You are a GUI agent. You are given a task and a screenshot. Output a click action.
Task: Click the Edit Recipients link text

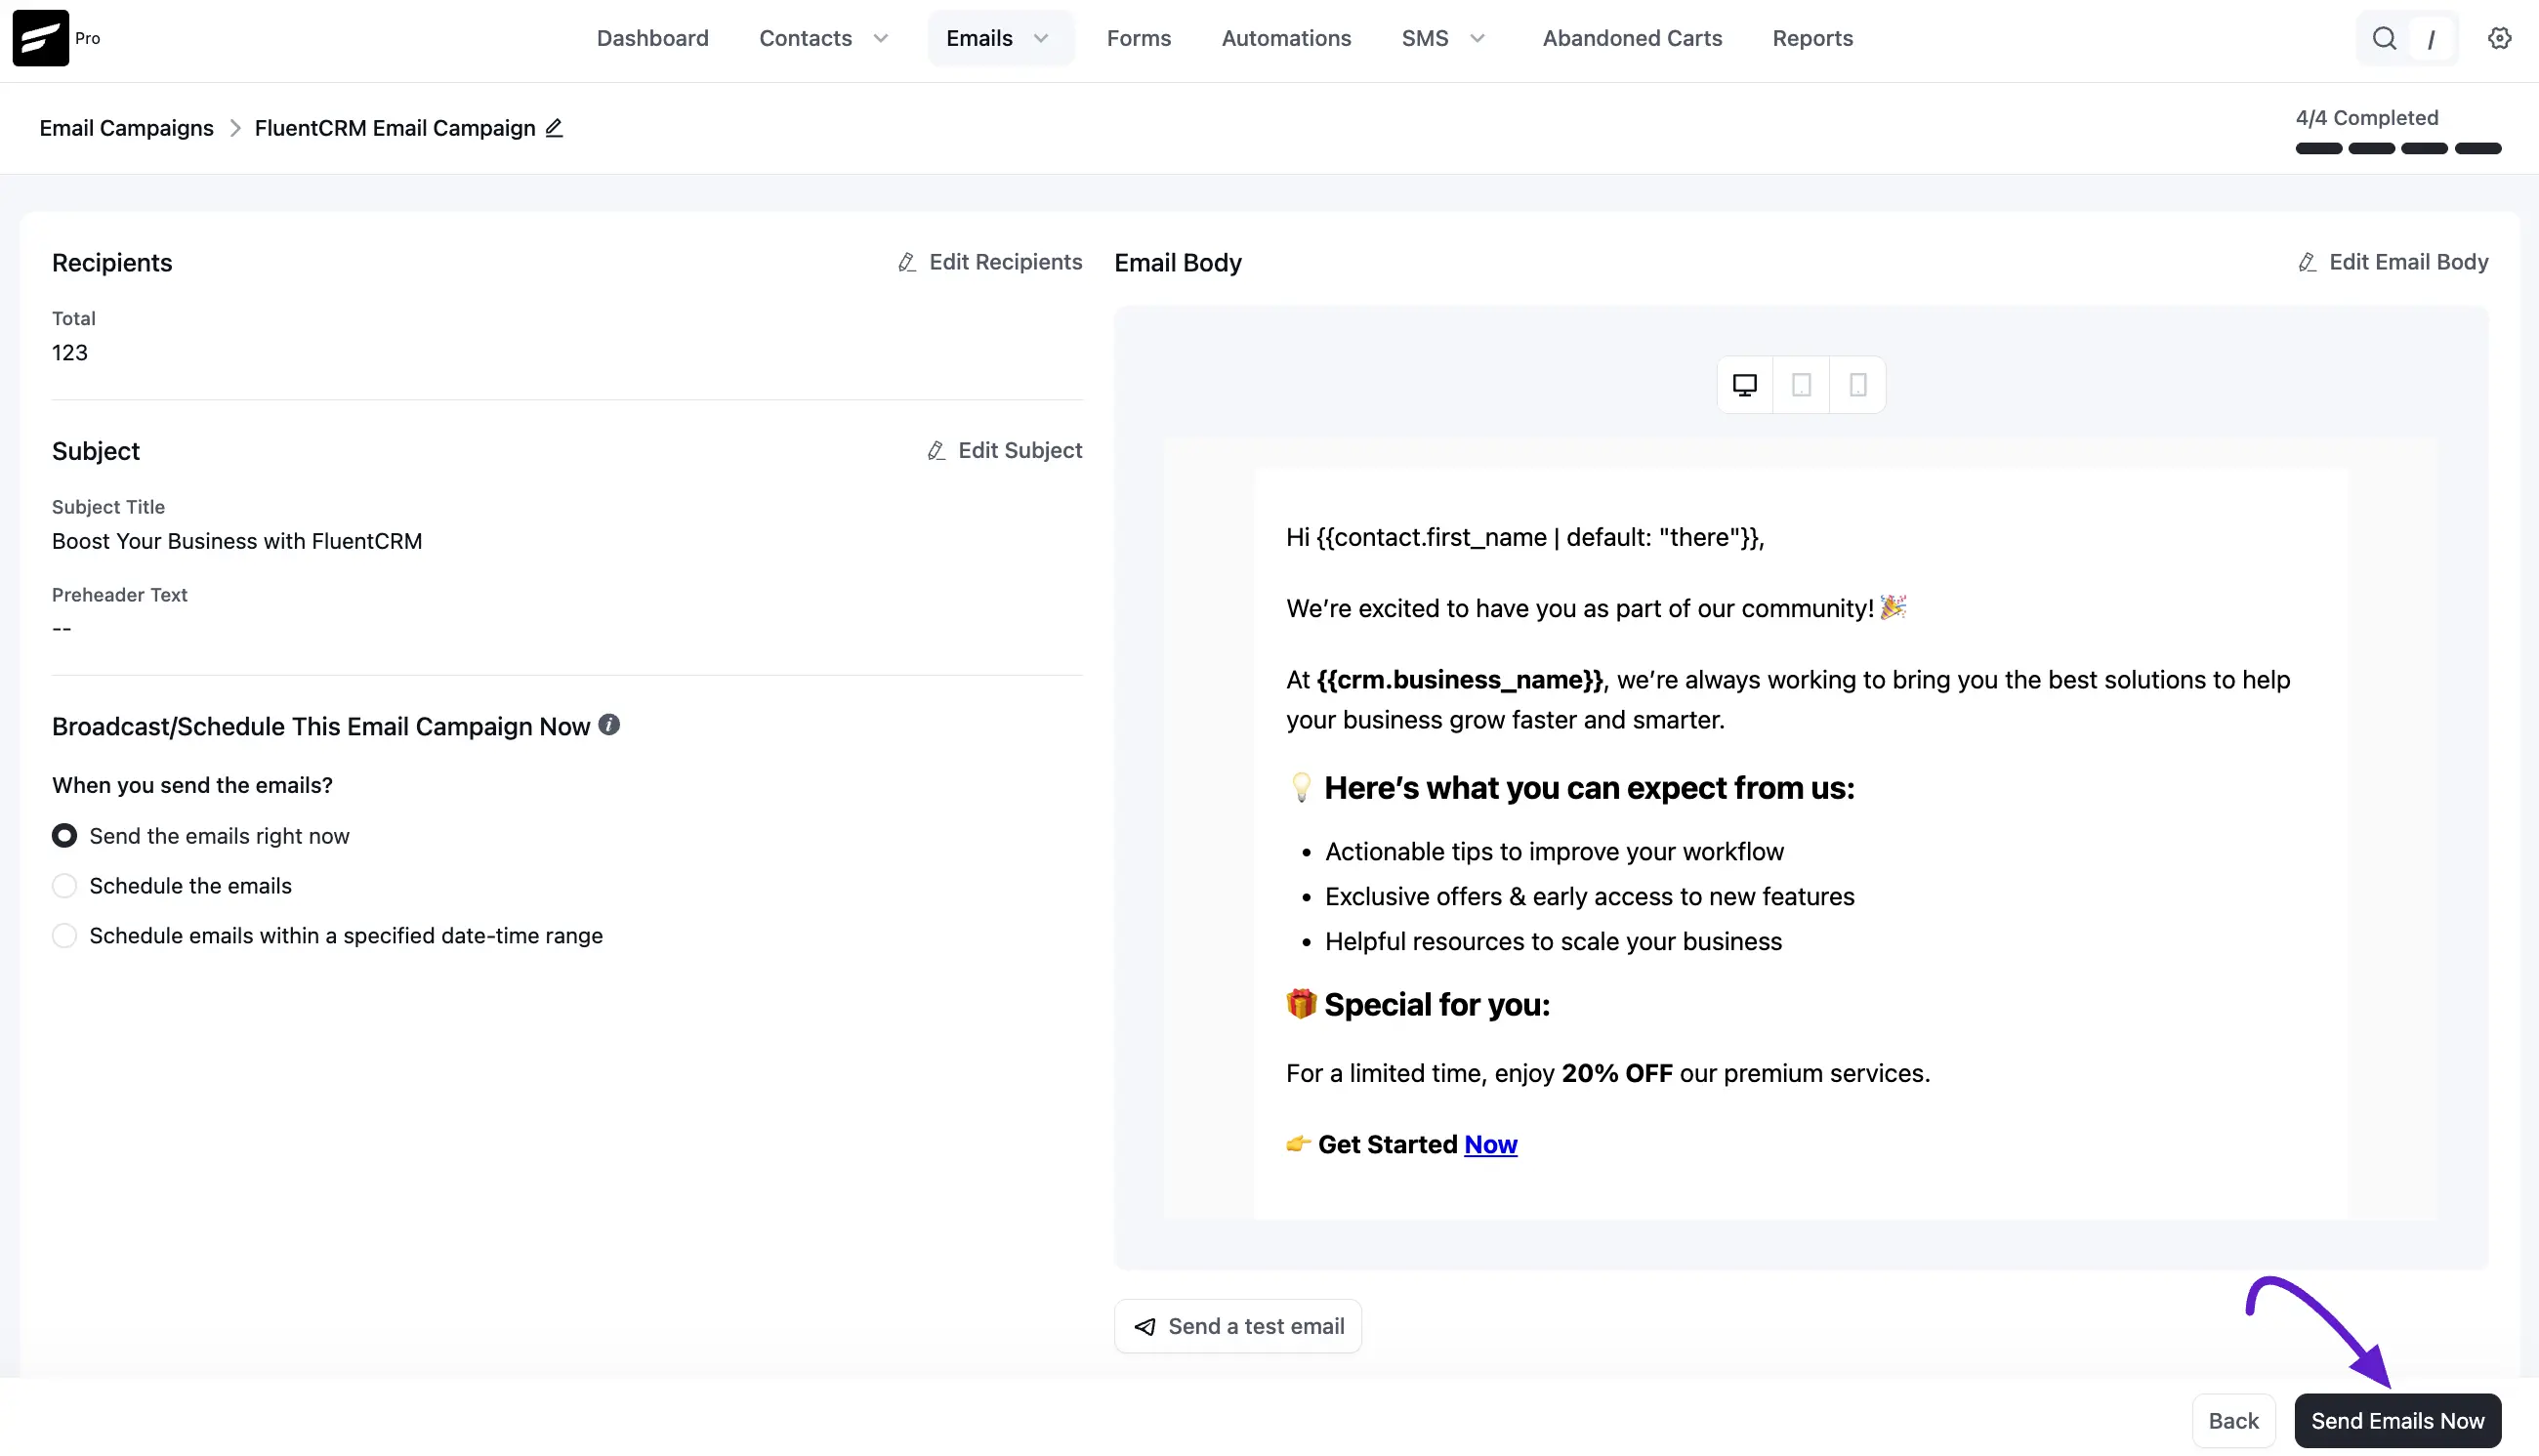pyautogui.click(x=1005, y=262)
